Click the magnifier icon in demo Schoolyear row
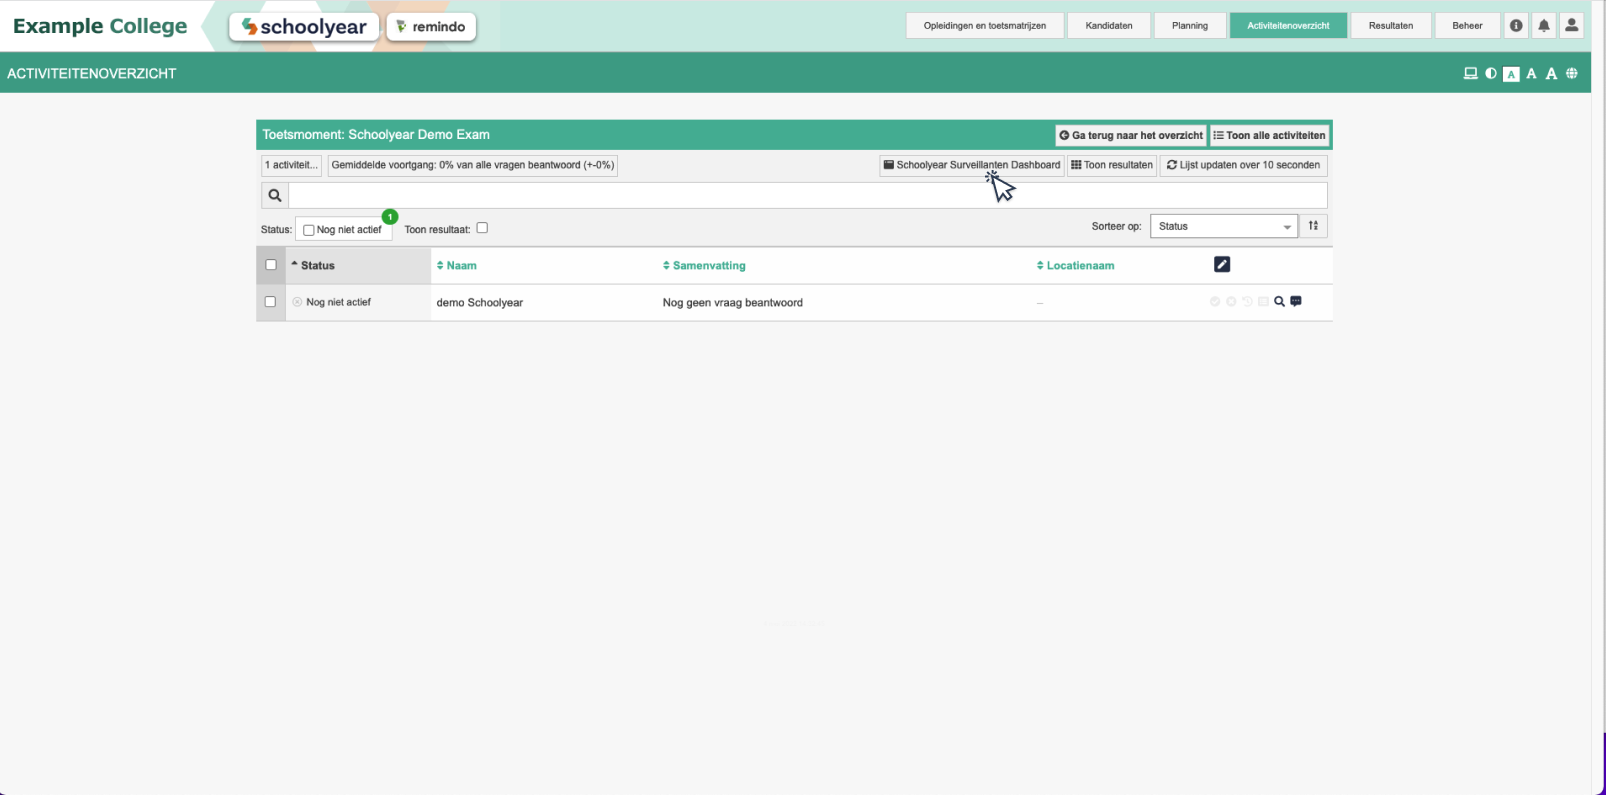 tap(1279, 301)
